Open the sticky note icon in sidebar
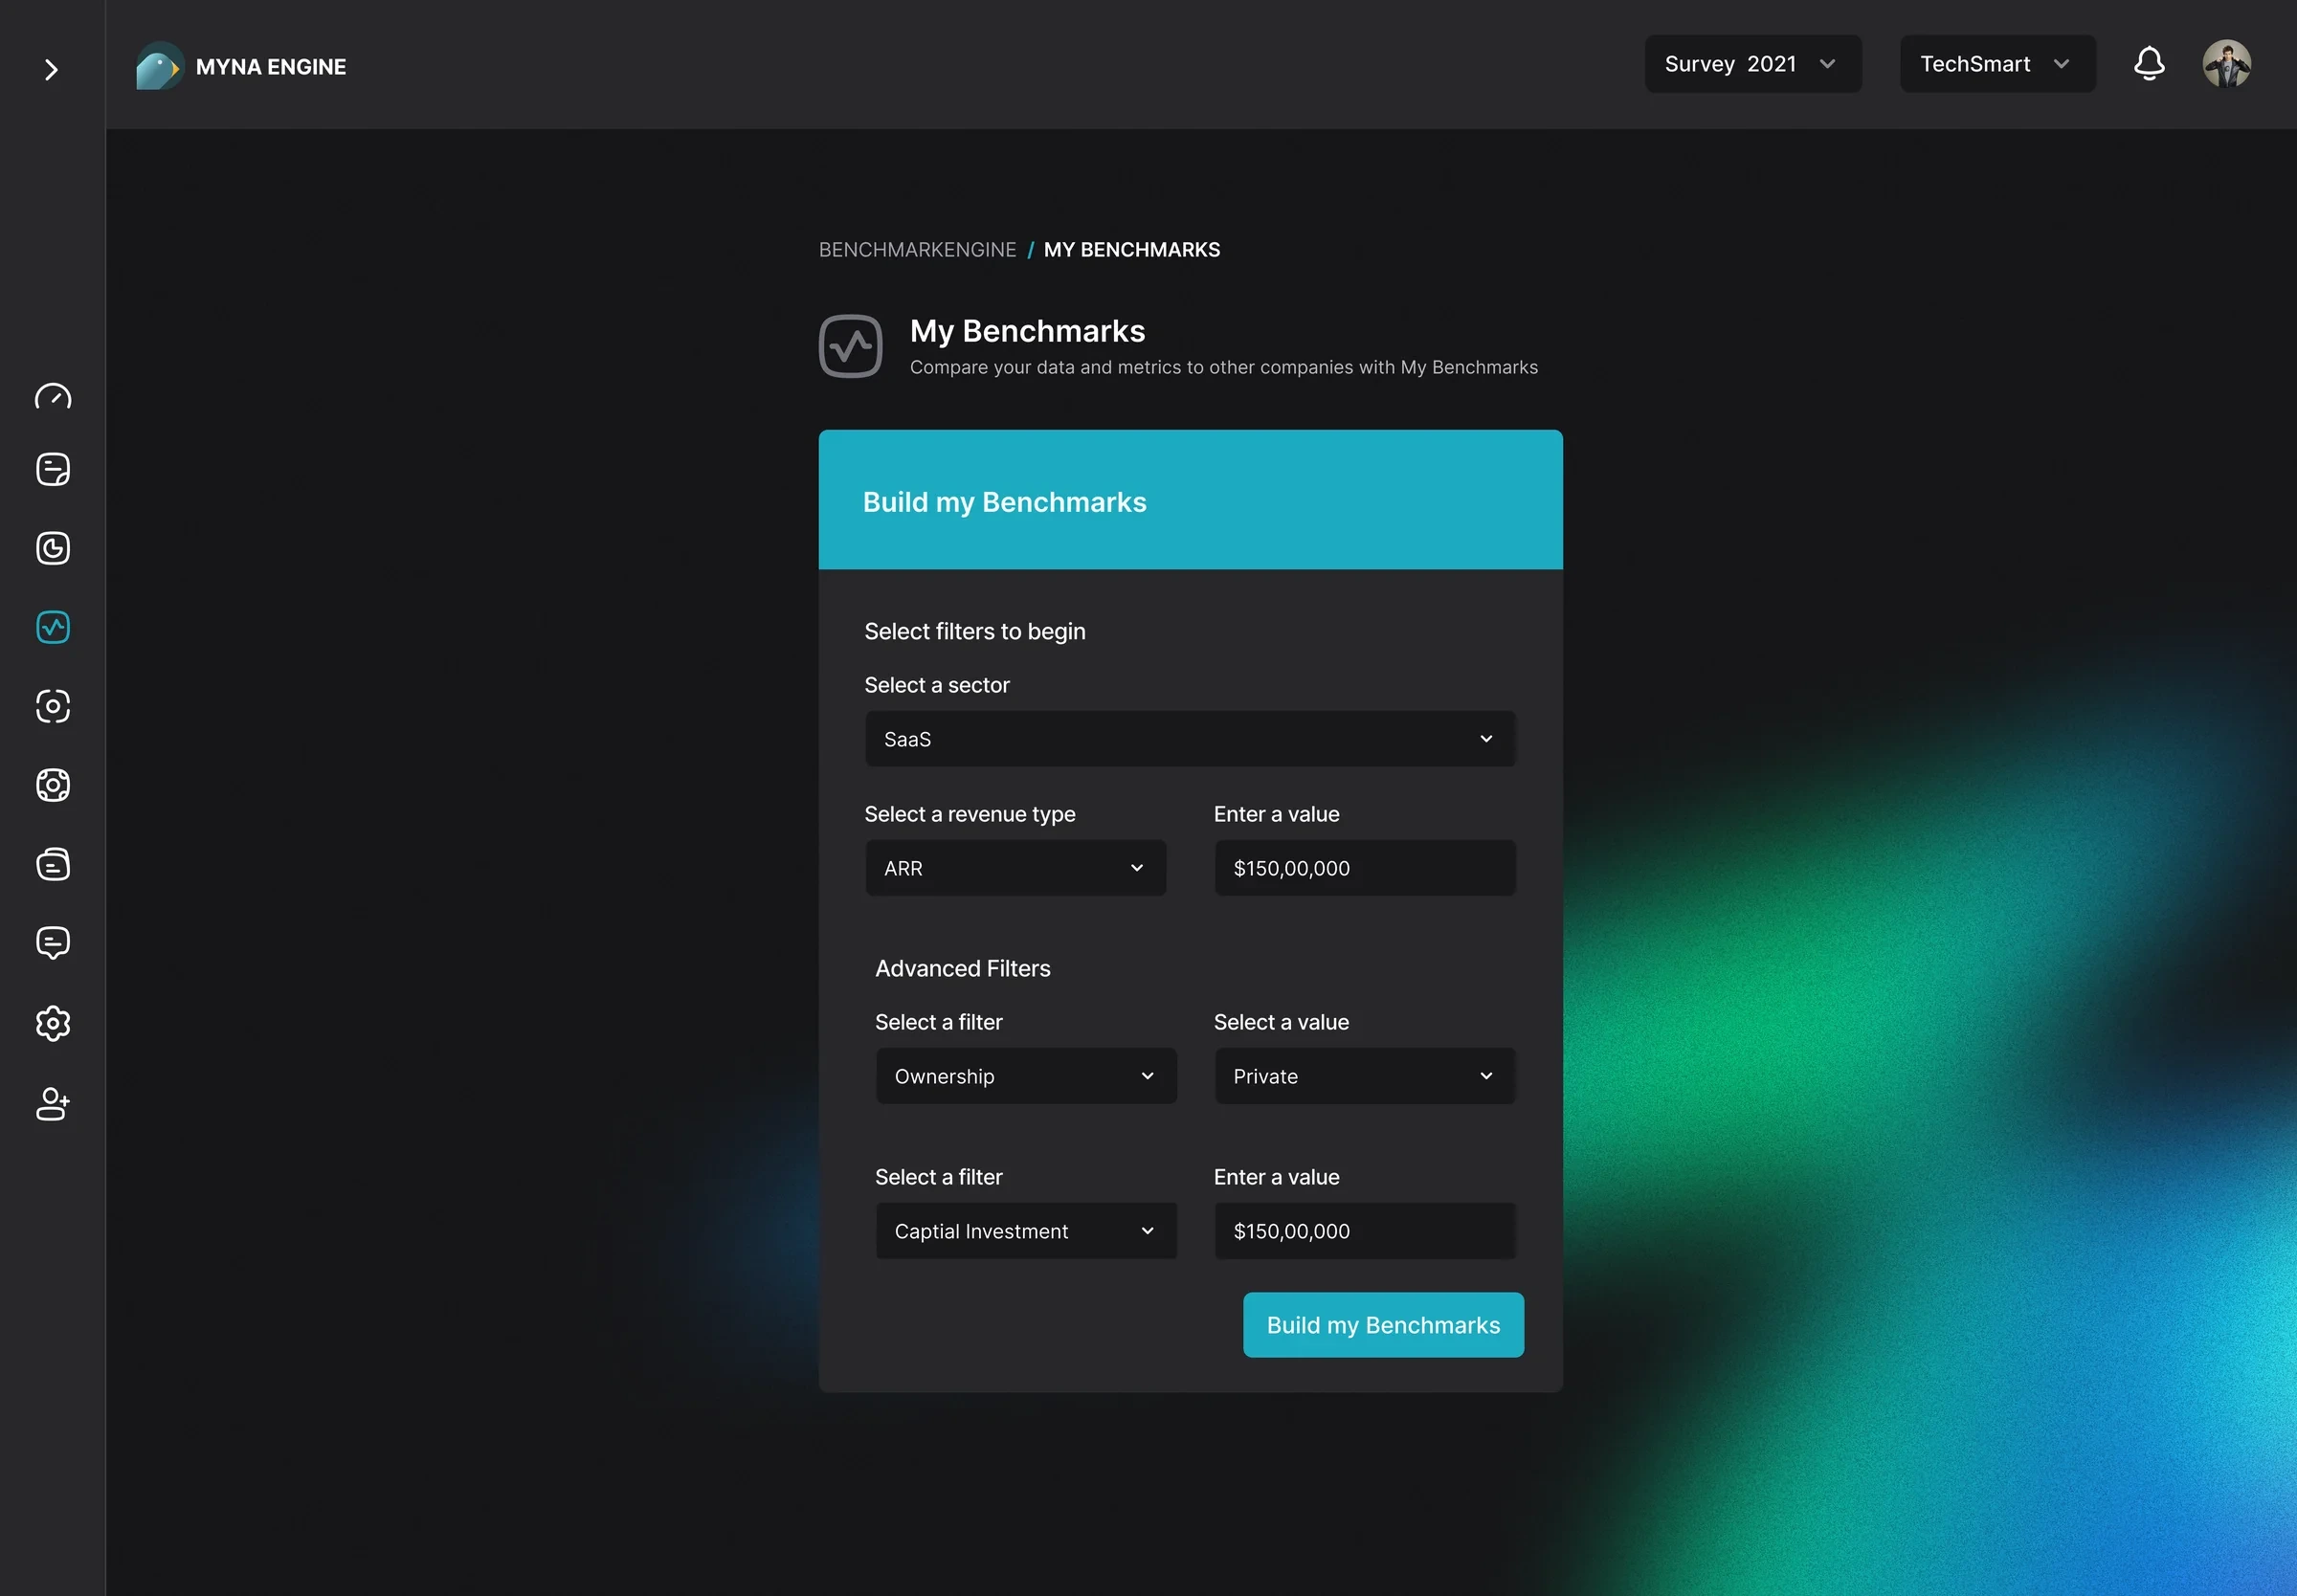This screenshot has height=1596, width=2297. point(53,469)
